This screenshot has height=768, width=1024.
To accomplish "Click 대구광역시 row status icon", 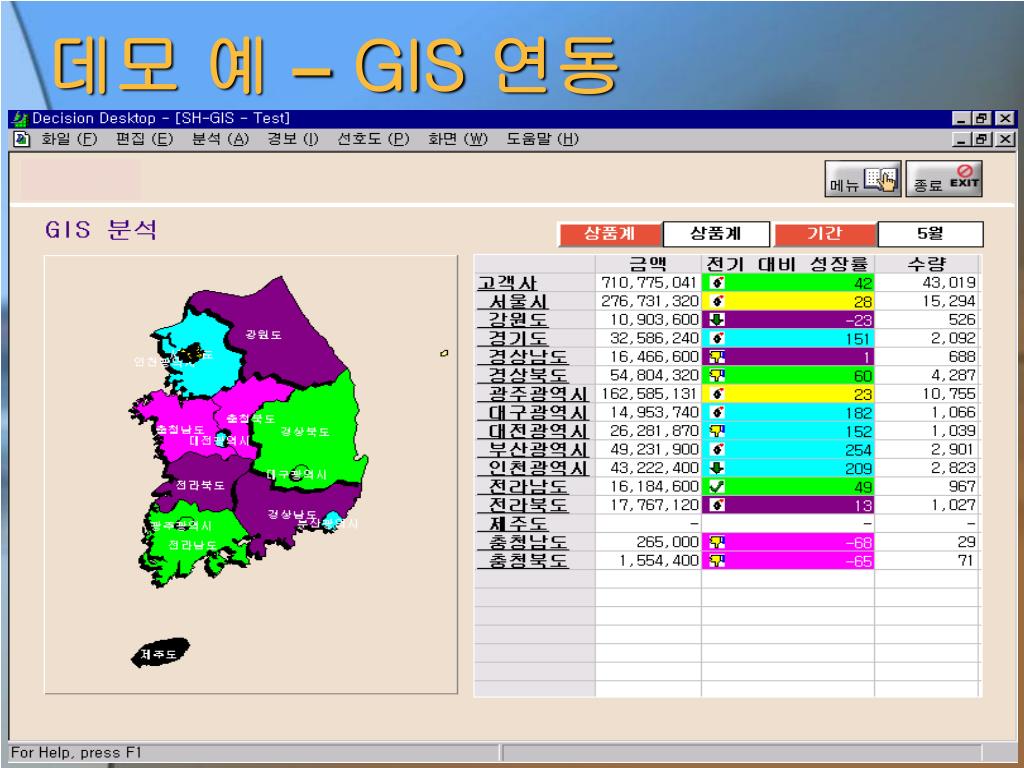I will 717,413.
